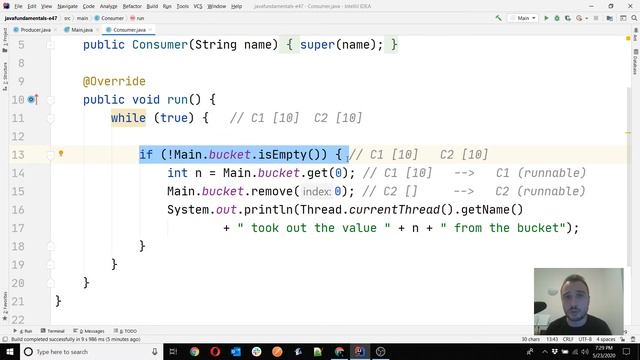640x360 pixels.
Task: Click fold end marker on line 20
Action: point(51,282)
